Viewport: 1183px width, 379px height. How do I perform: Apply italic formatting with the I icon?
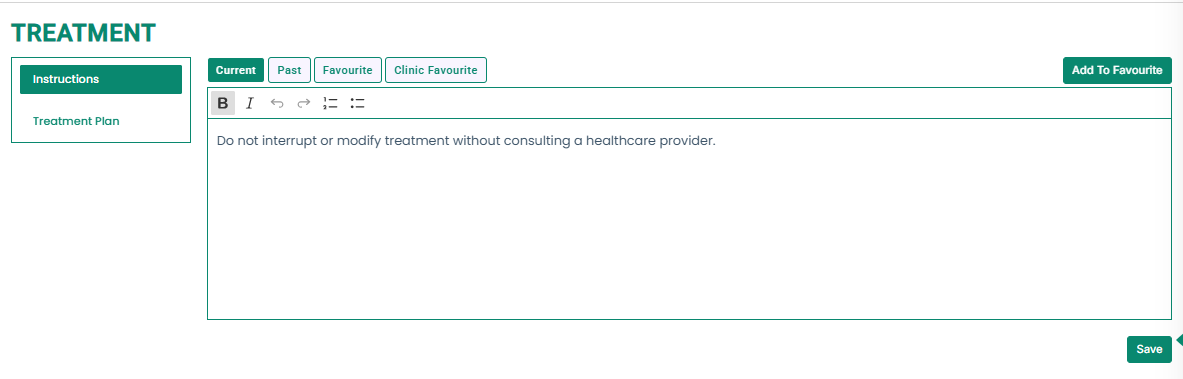coord(250,103)
